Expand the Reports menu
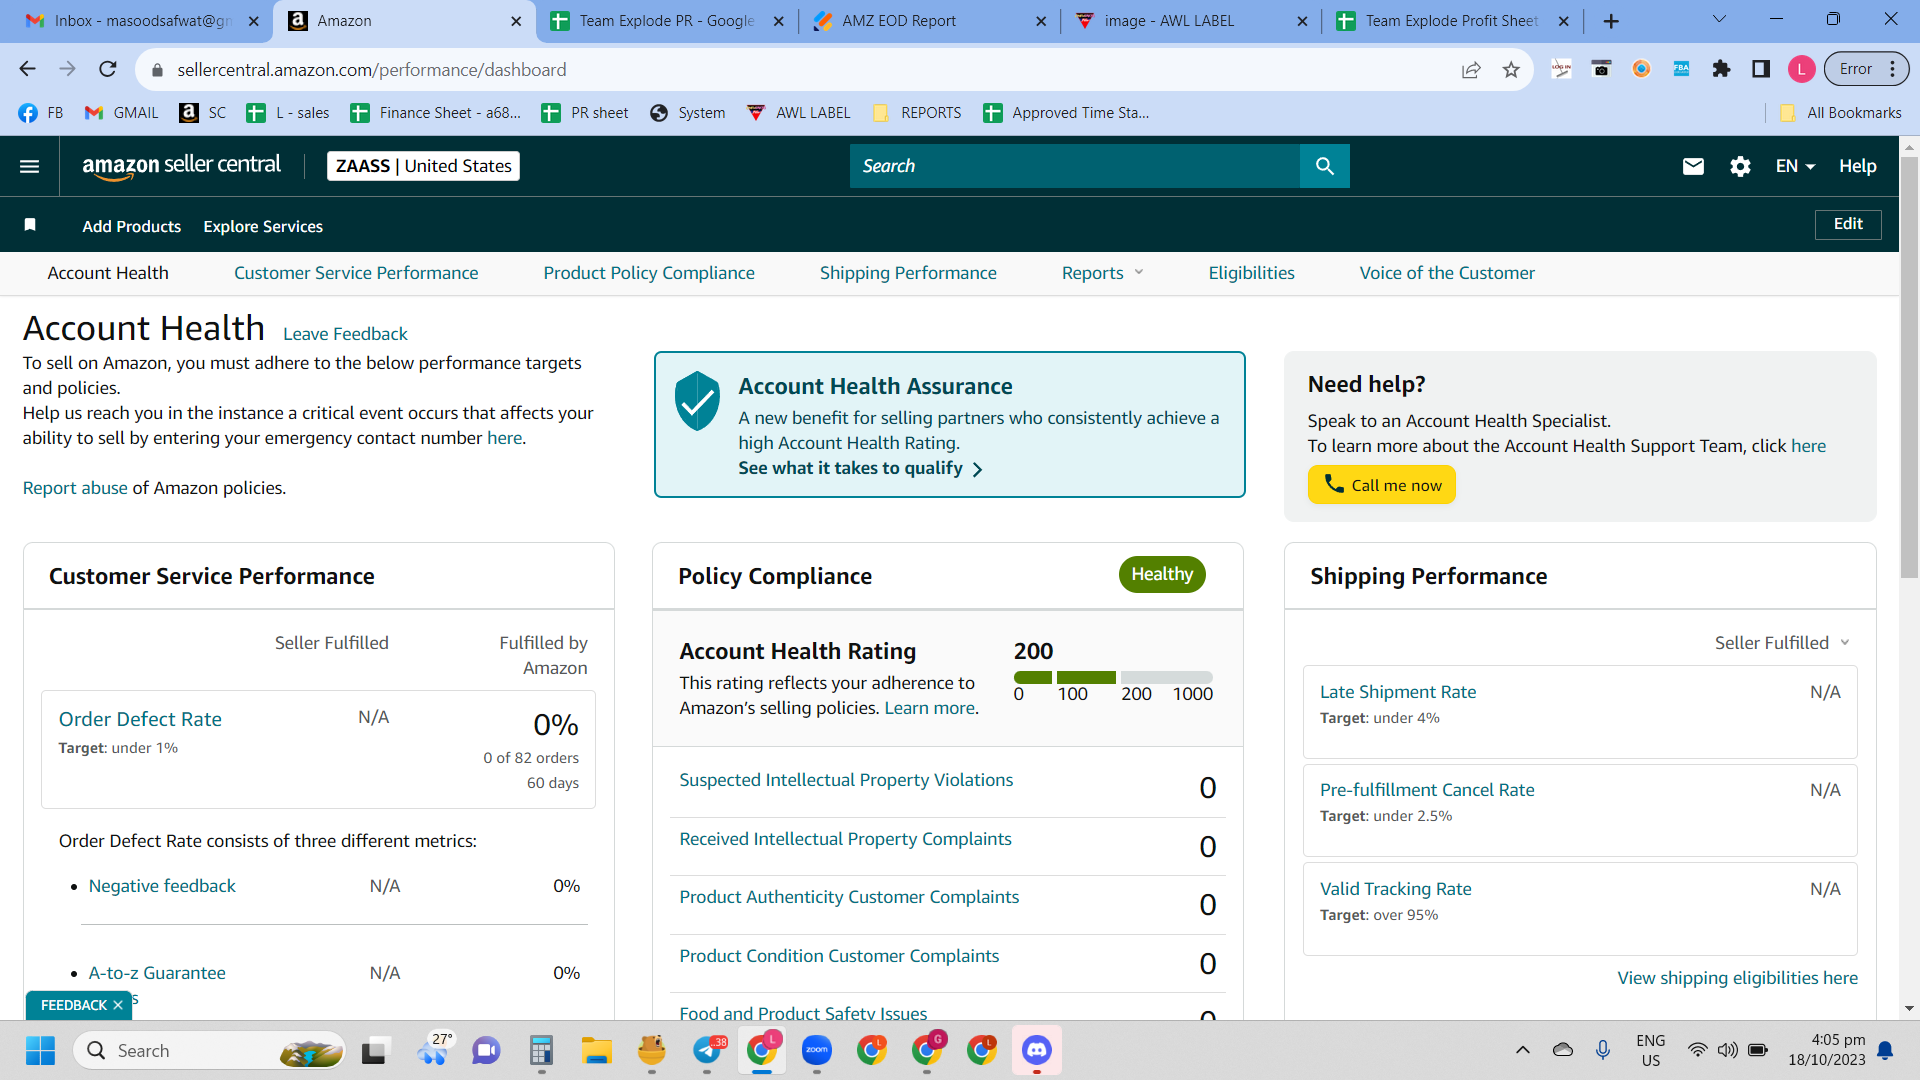1920x1080 pixels. coord(1102,273)
